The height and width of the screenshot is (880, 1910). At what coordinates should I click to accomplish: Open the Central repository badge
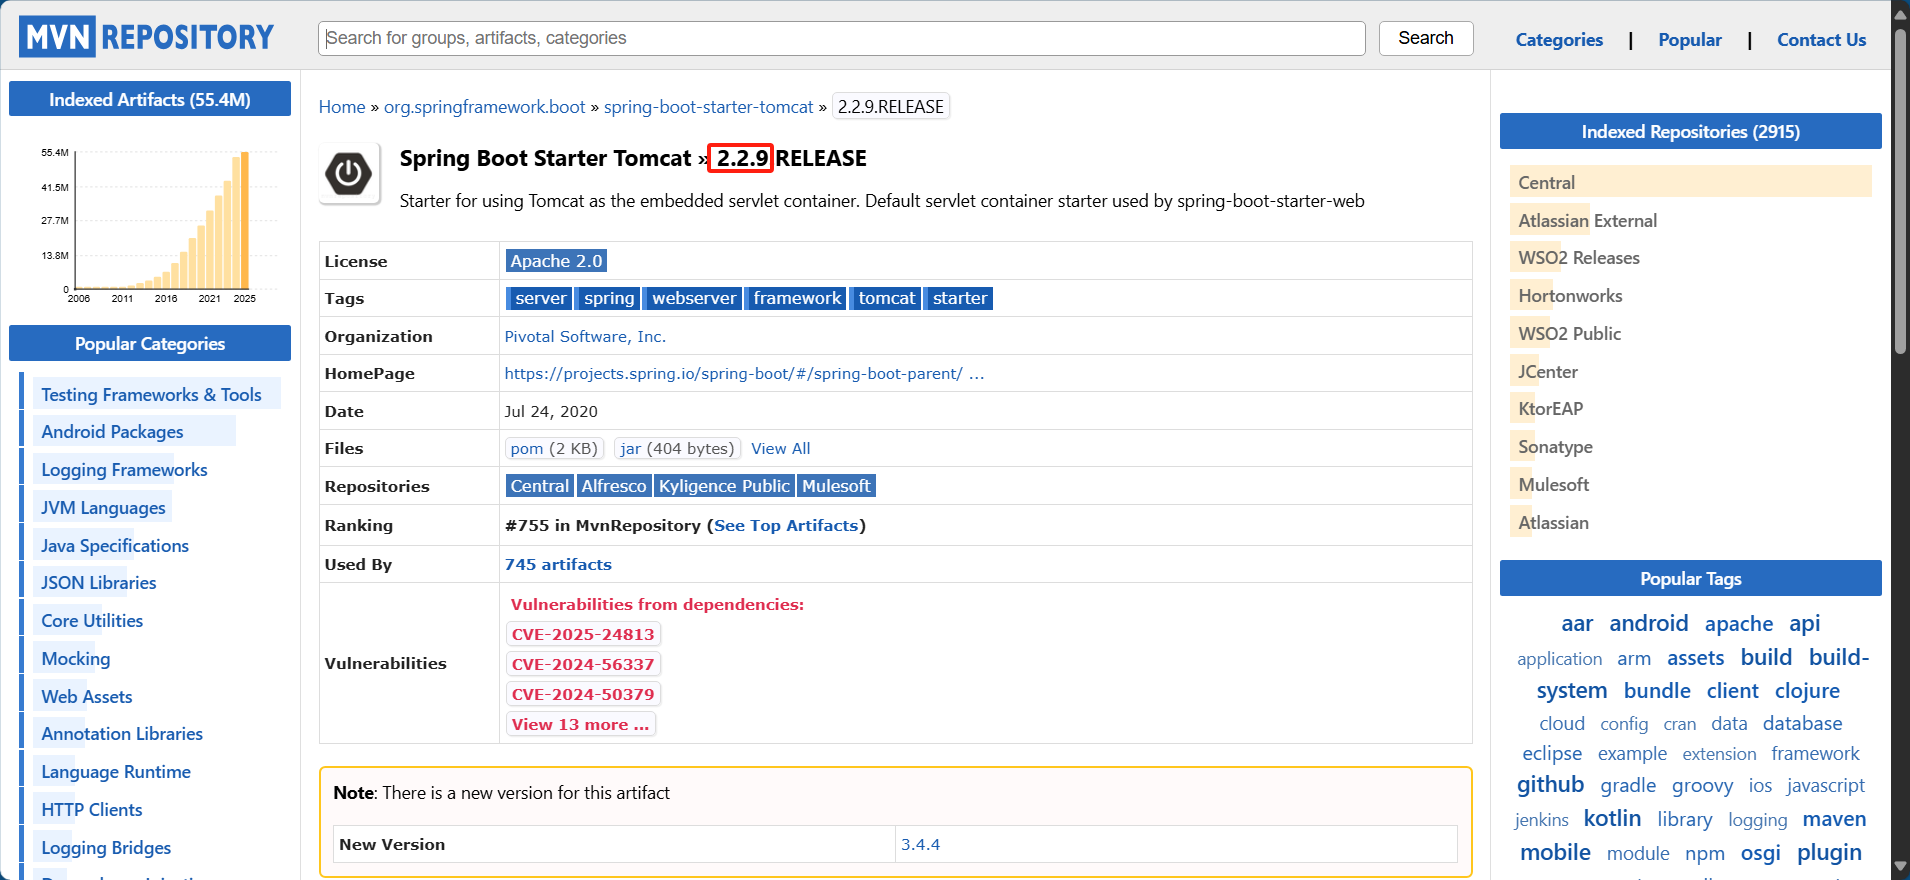click(539, 486)
